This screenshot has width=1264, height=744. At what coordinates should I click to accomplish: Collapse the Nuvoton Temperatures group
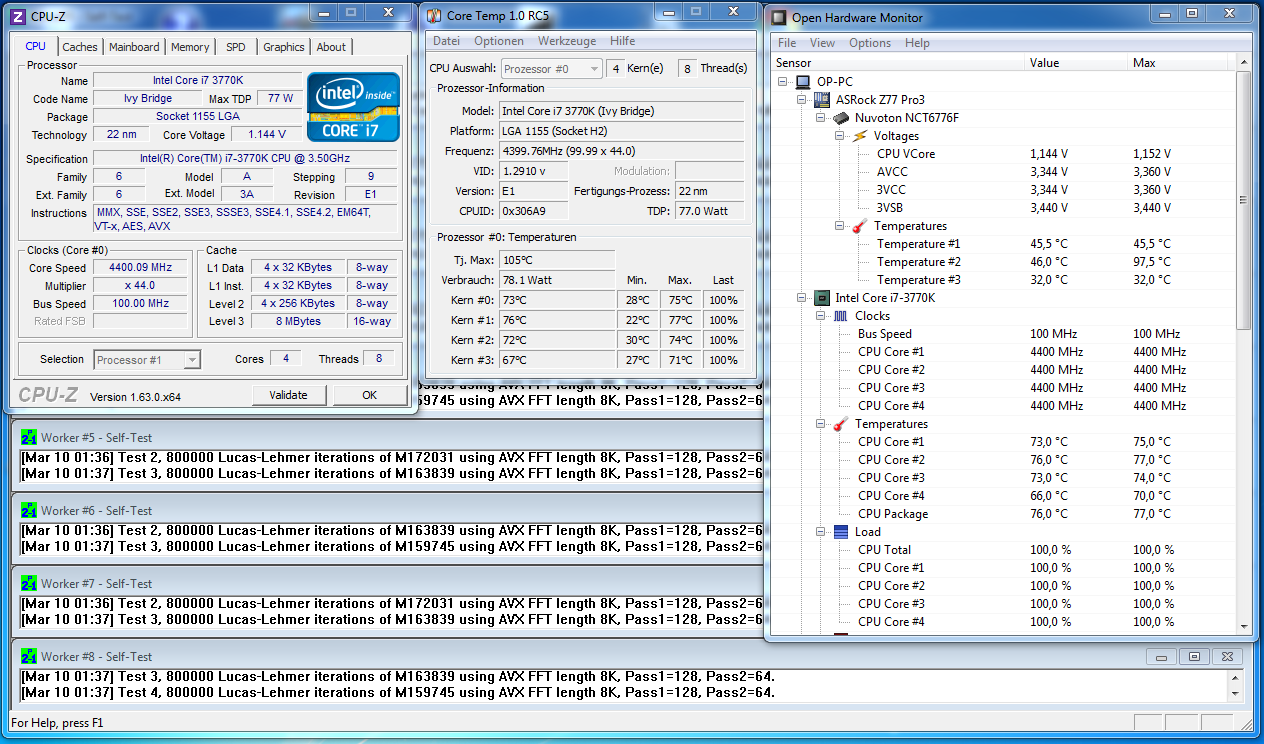pos(840,226)
